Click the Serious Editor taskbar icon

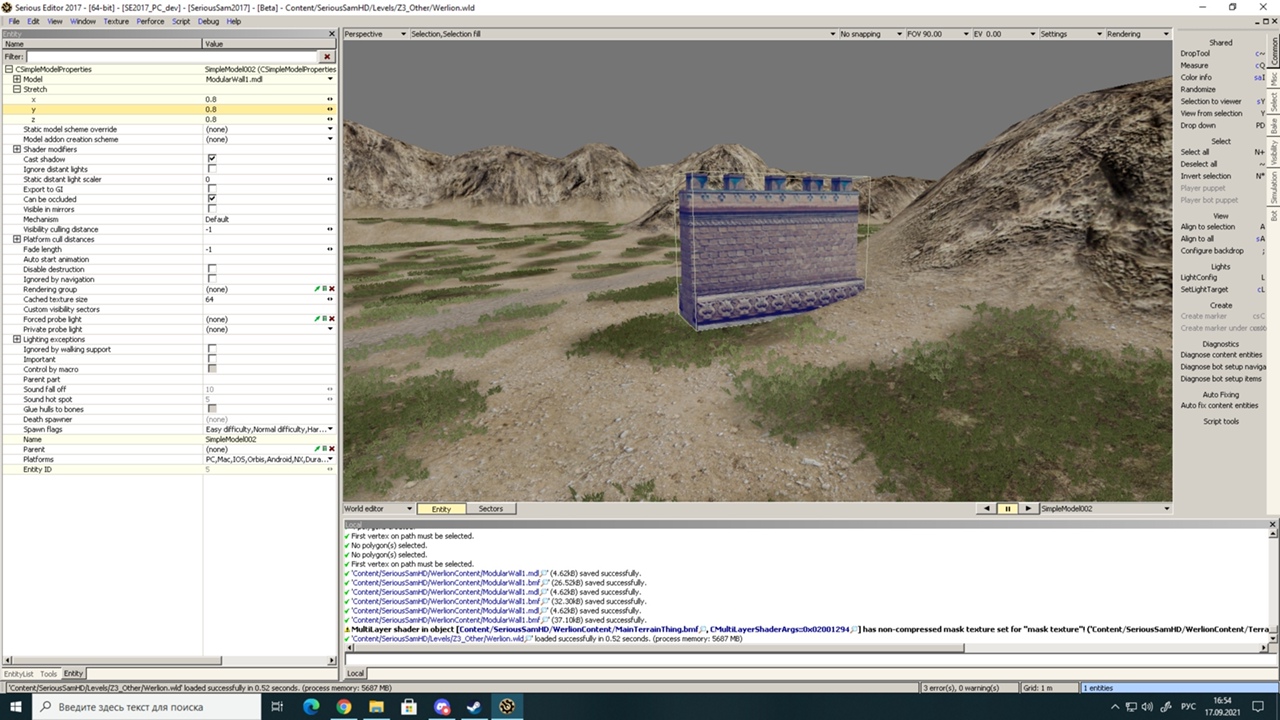click(x=507, y=706)
